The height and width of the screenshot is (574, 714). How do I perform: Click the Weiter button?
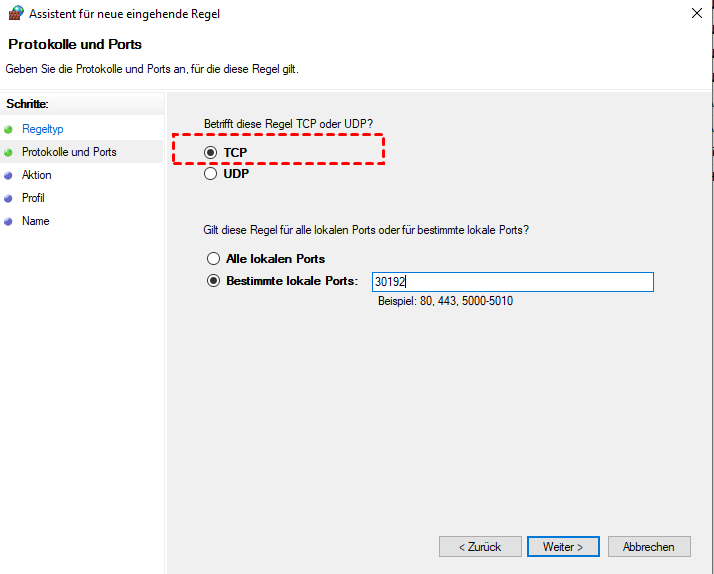pyautogui.click(x=563, y=547)
